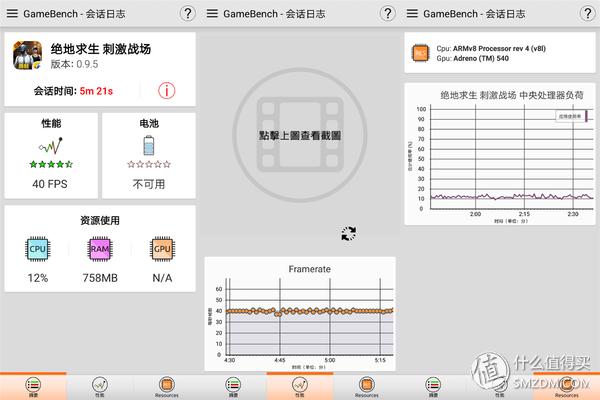
Task: Tap the film screenshot placeholder icon
Action: coord(300,135)
